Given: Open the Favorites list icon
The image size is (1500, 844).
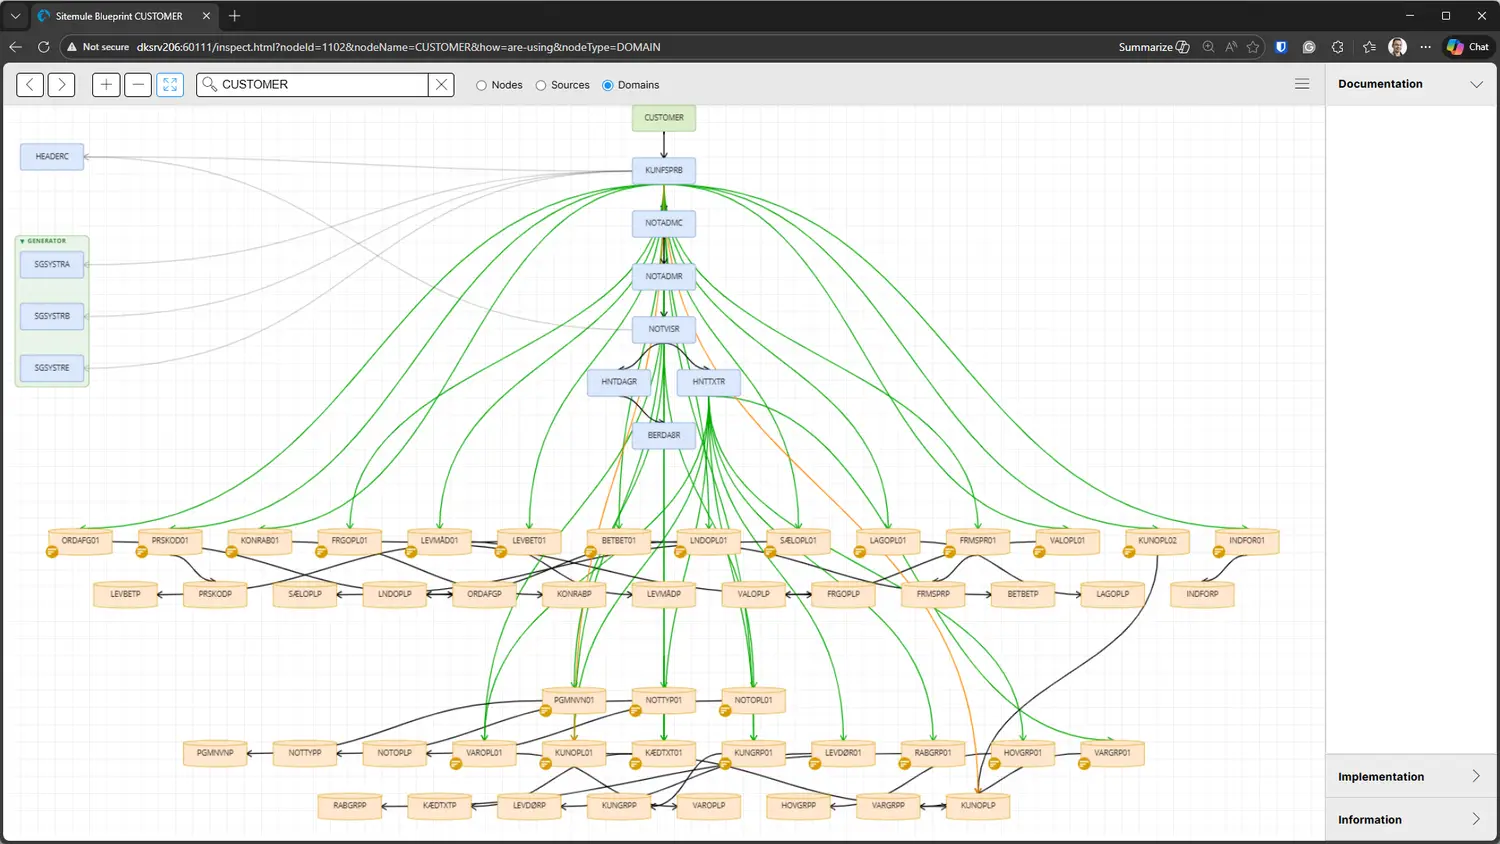Looking at the screenshot, I should click(x=1369, y=47).
